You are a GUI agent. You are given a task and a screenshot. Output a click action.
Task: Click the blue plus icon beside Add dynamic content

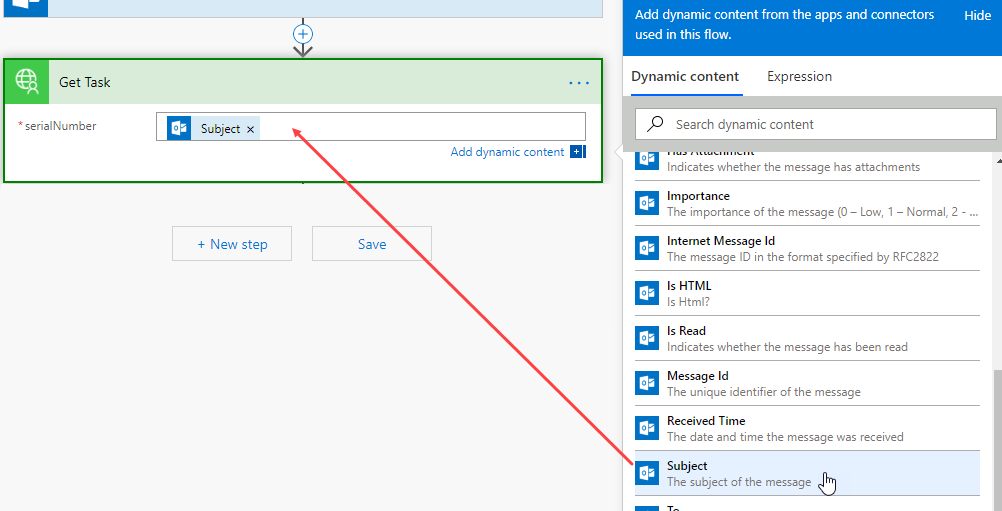coord(577,152)
